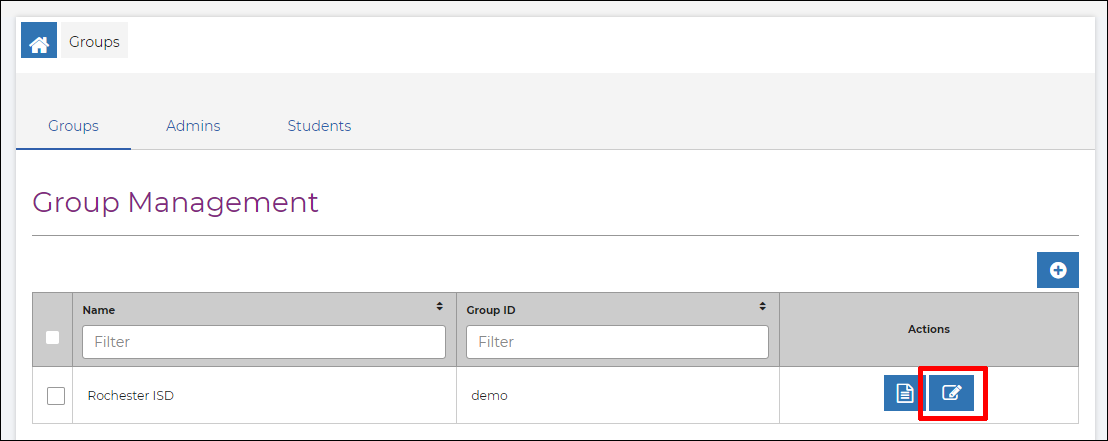Check the Rochester ISD row checkbox
Image resolution: width=1108 pixels, height=441 pixels.
pyautogui.click(x=56, y=396)
